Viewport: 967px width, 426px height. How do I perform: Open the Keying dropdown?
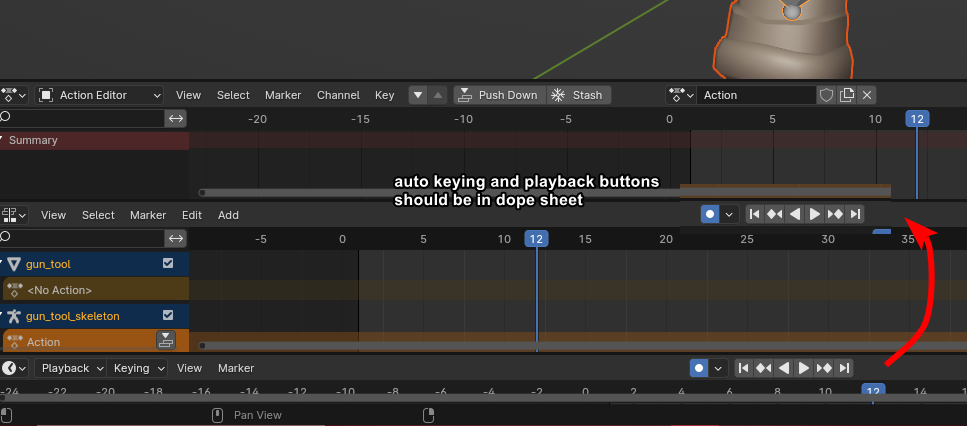coord(137,368)
